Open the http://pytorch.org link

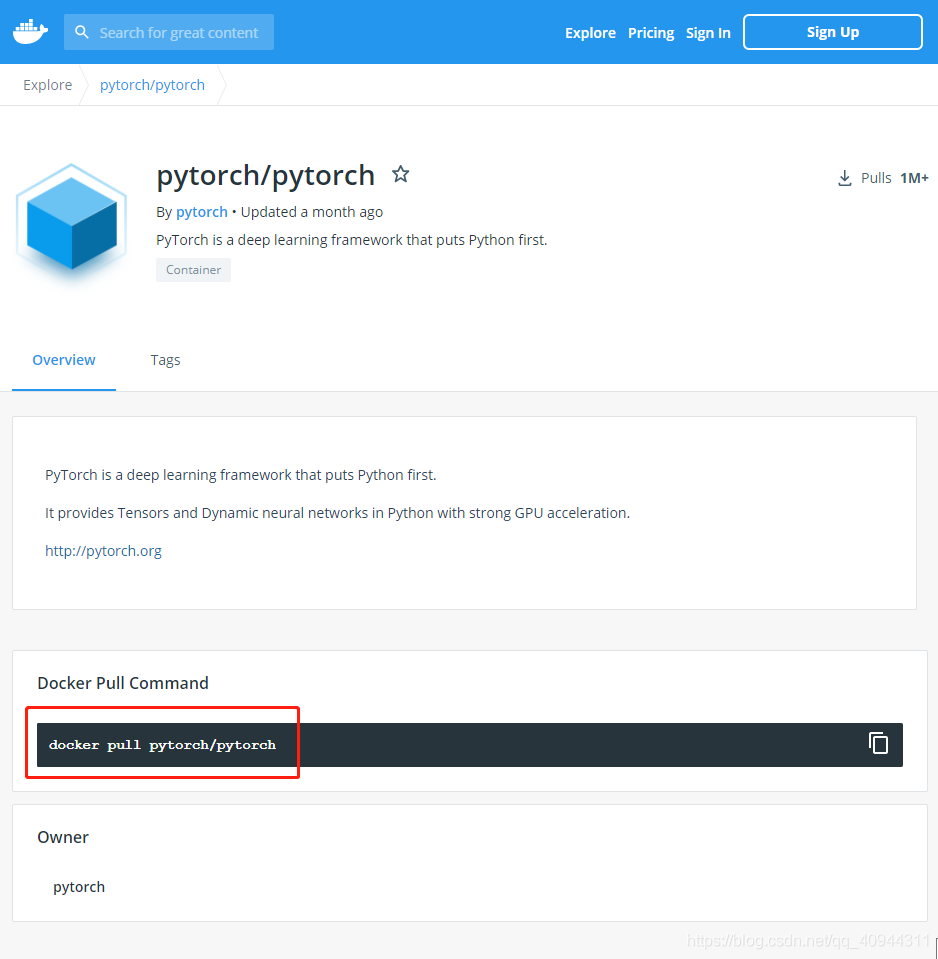click(103, 550)
